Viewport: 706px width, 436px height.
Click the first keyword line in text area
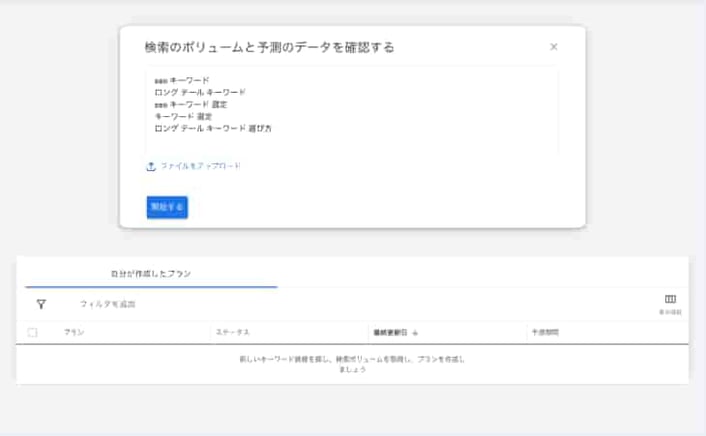point(182,80)
